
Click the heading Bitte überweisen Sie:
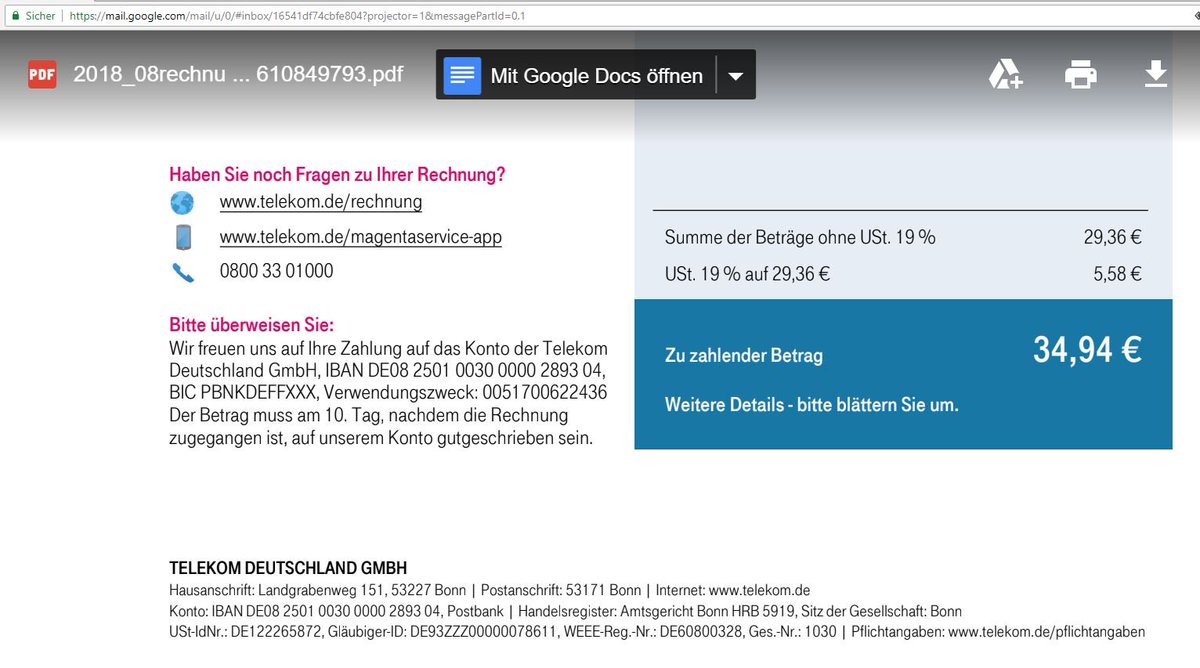click(x=252, y=326)
